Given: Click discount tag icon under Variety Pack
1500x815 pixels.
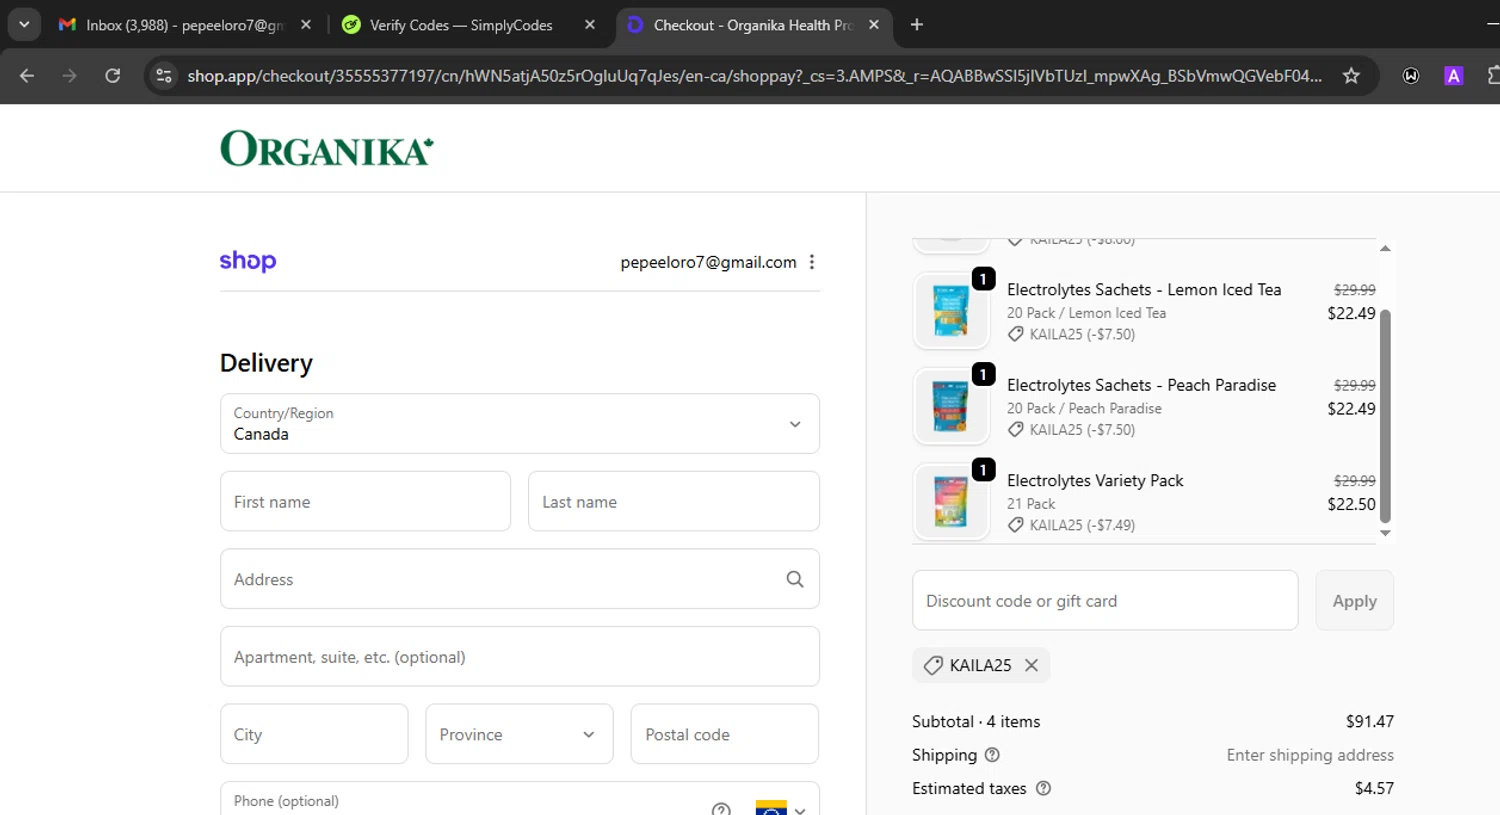Looking at the screenshot, I should [x=1016, y=525].
